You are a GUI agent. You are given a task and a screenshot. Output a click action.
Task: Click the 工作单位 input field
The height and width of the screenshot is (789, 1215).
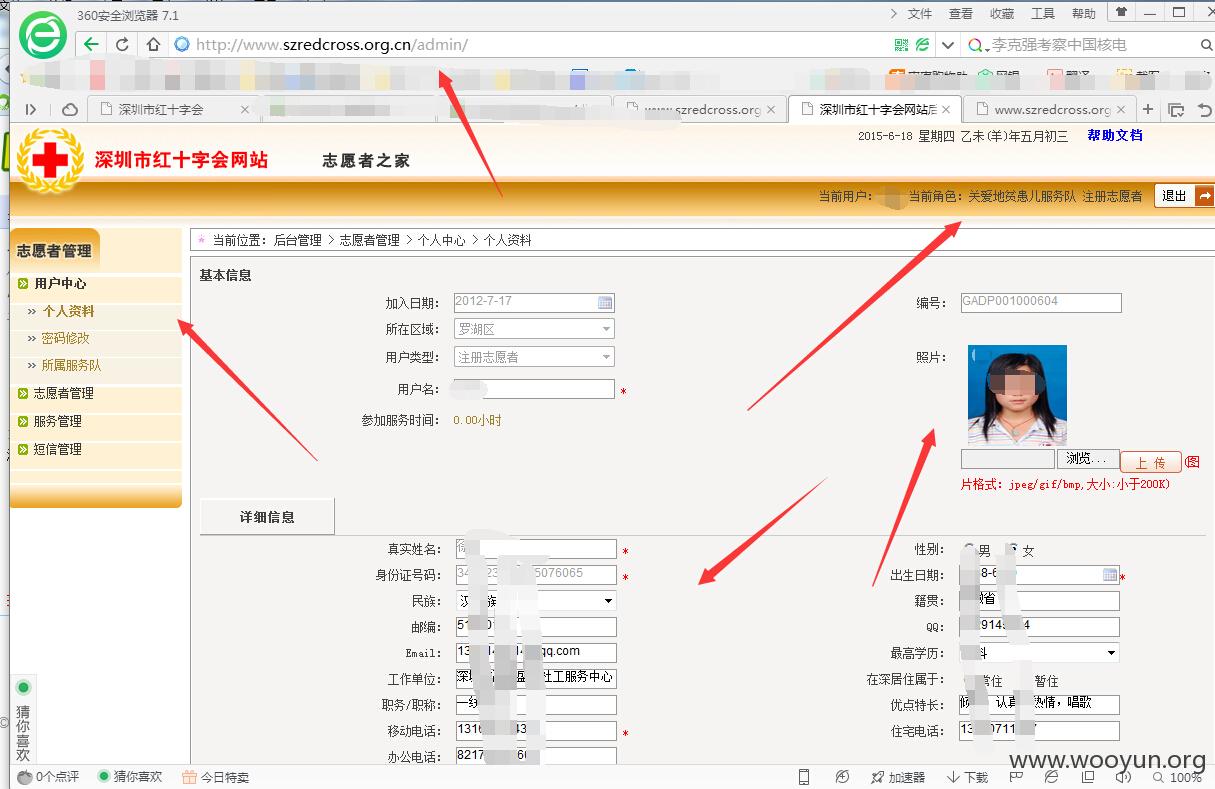tap(536, 679)
